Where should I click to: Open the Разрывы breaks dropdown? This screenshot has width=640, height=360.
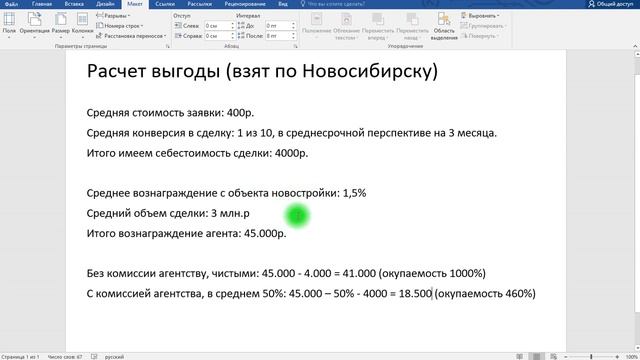[113, 16]
